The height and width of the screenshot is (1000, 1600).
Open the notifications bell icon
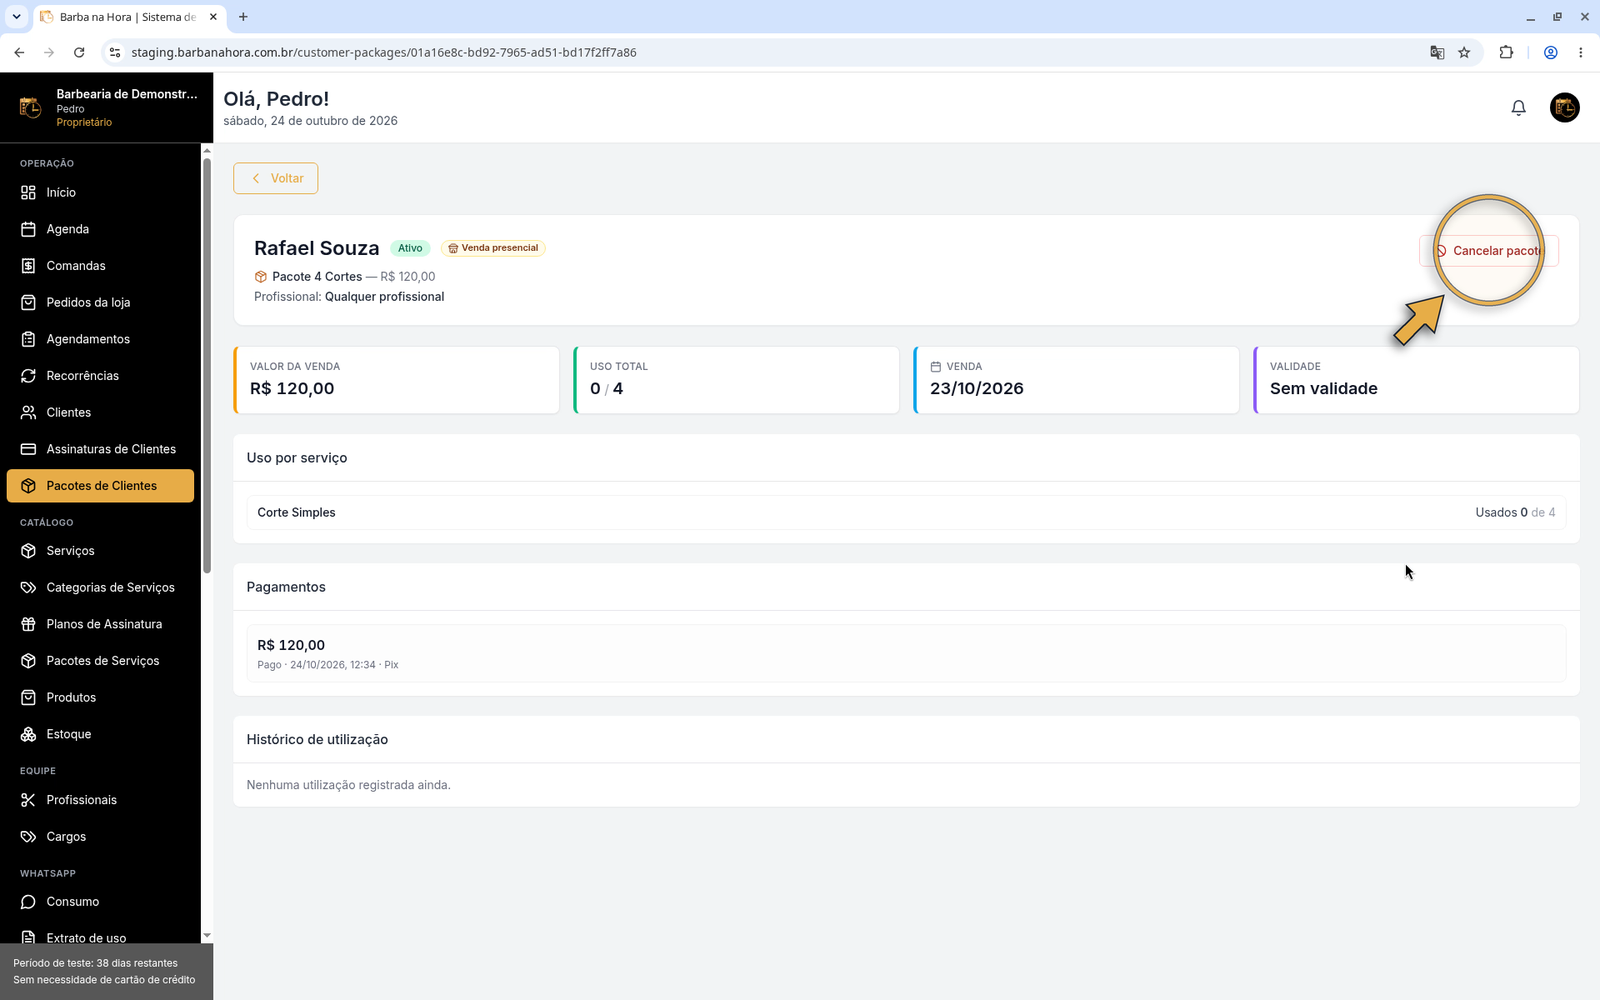tap(1518, 108)
